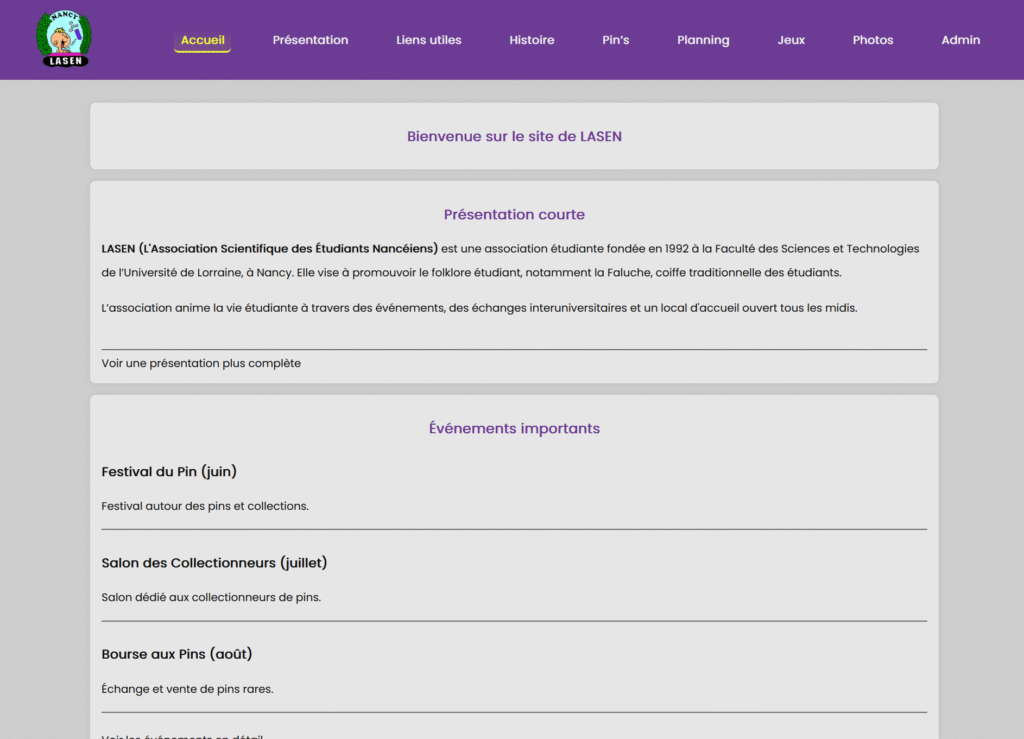Open the Pin's section
Image resolution: width=1024 pixels, height=739 pixels.
pyautogui.click(x=615, y=40)
